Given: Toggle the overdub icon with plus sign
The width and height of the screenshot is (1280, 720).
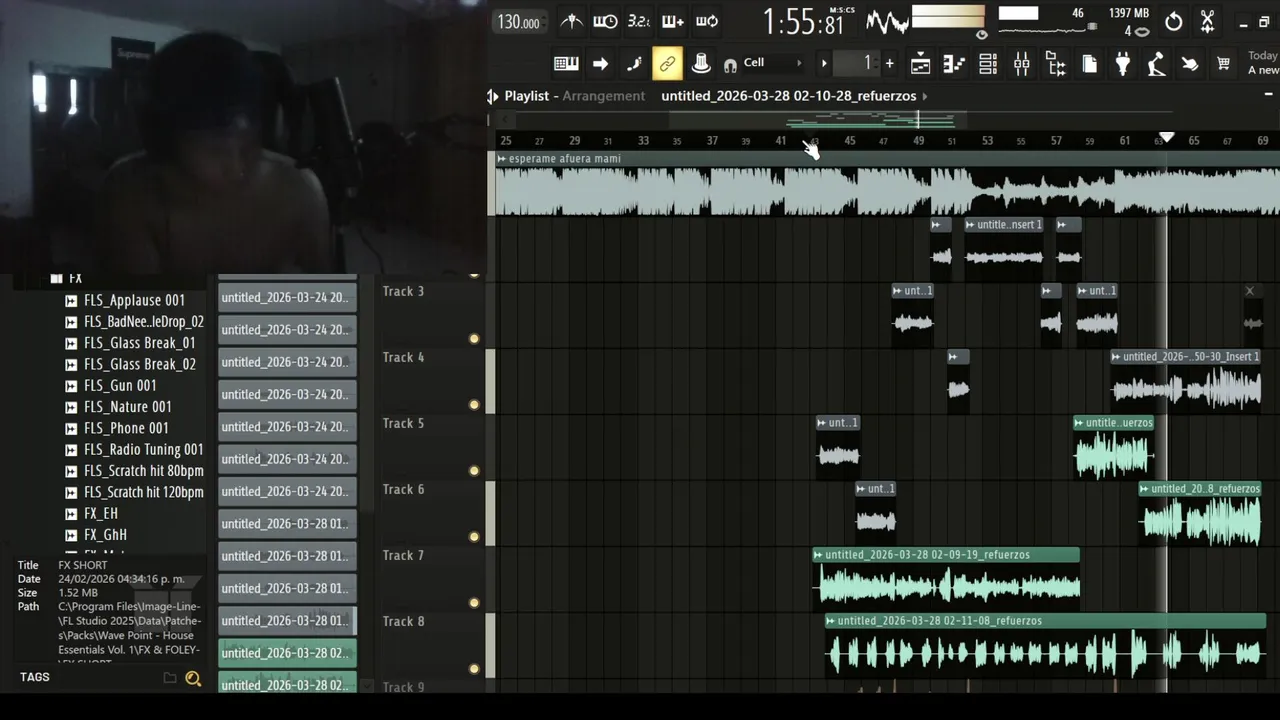Looking at the screenshot, I should 672,21.
